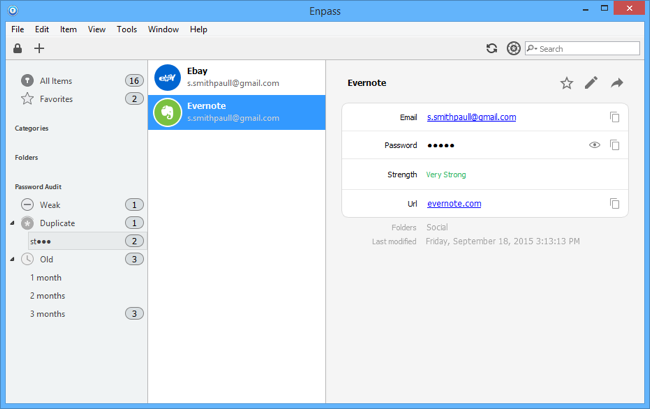Screen dimensions: 650x409
Task: Open settings gear icon in the toolbar
Action: pyautogui.click(x=514, y=48)
